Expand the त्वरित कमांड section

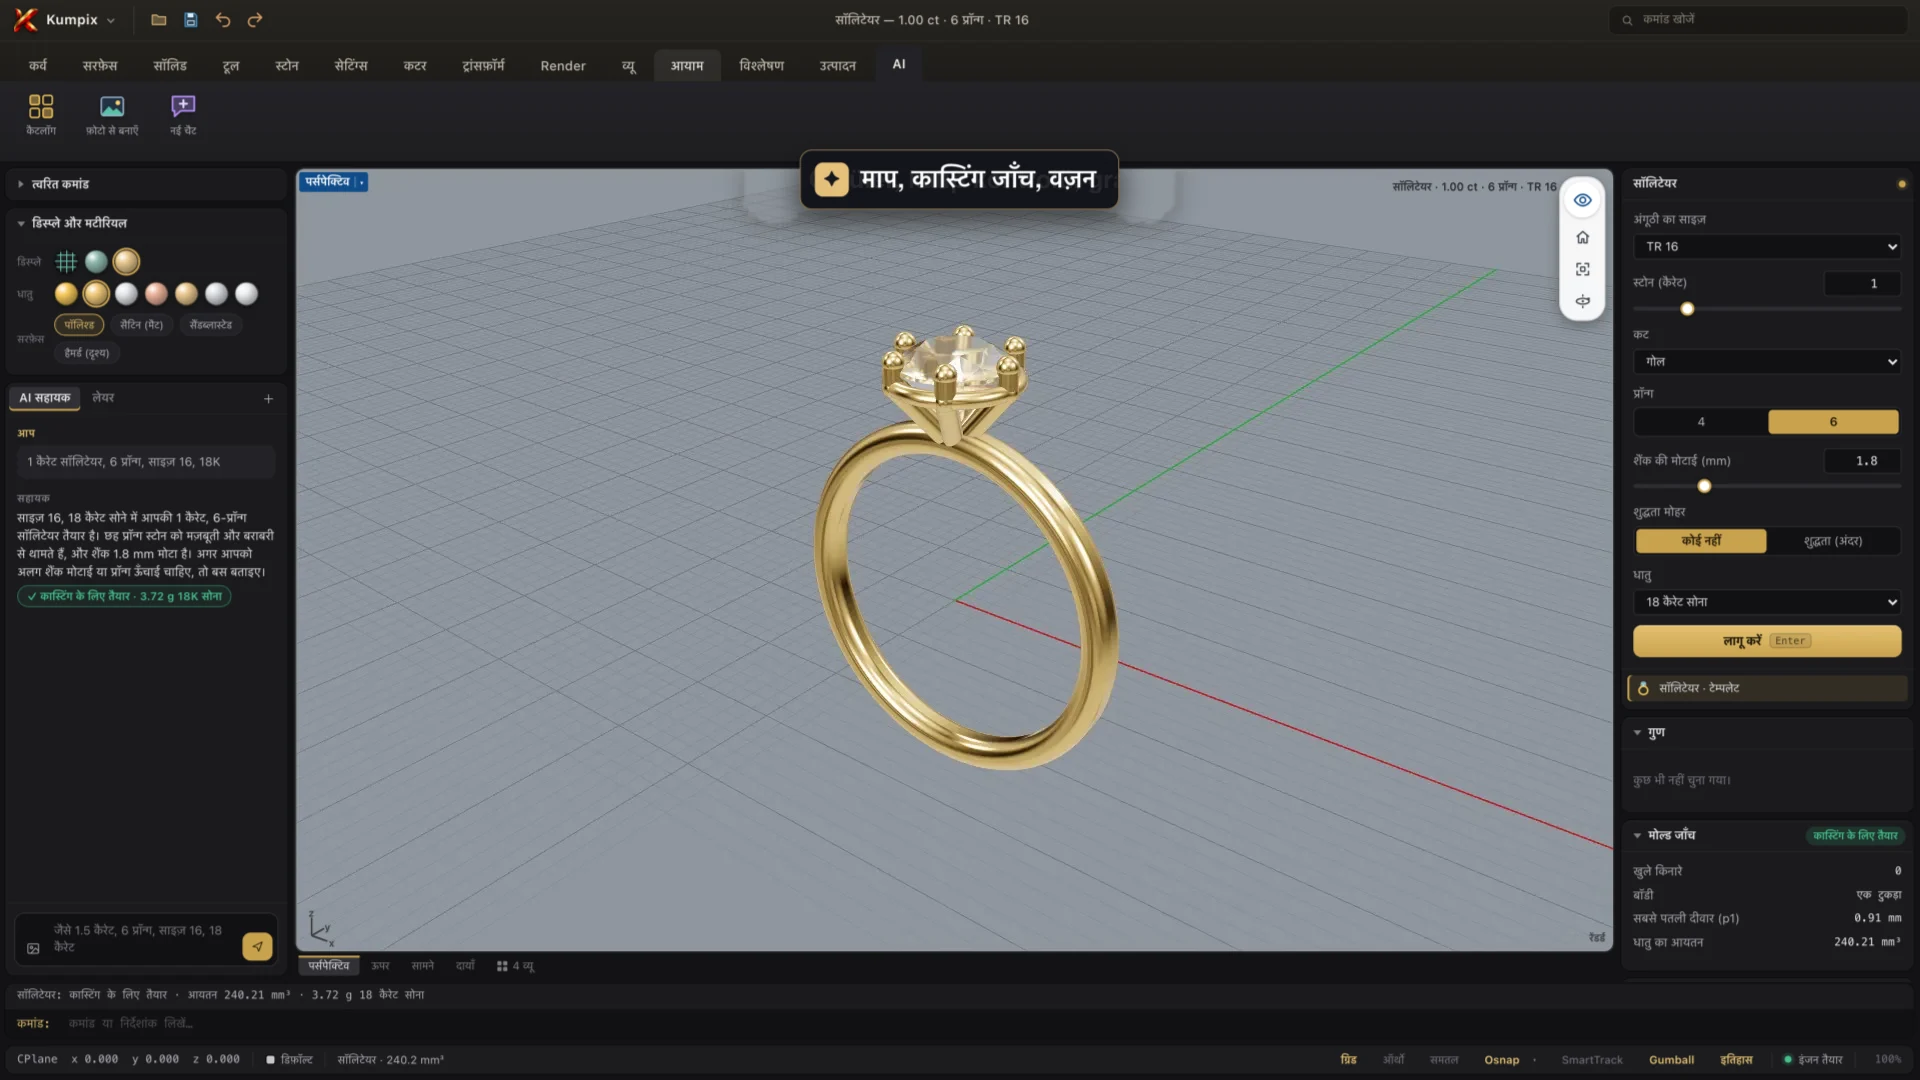(146, 184)
